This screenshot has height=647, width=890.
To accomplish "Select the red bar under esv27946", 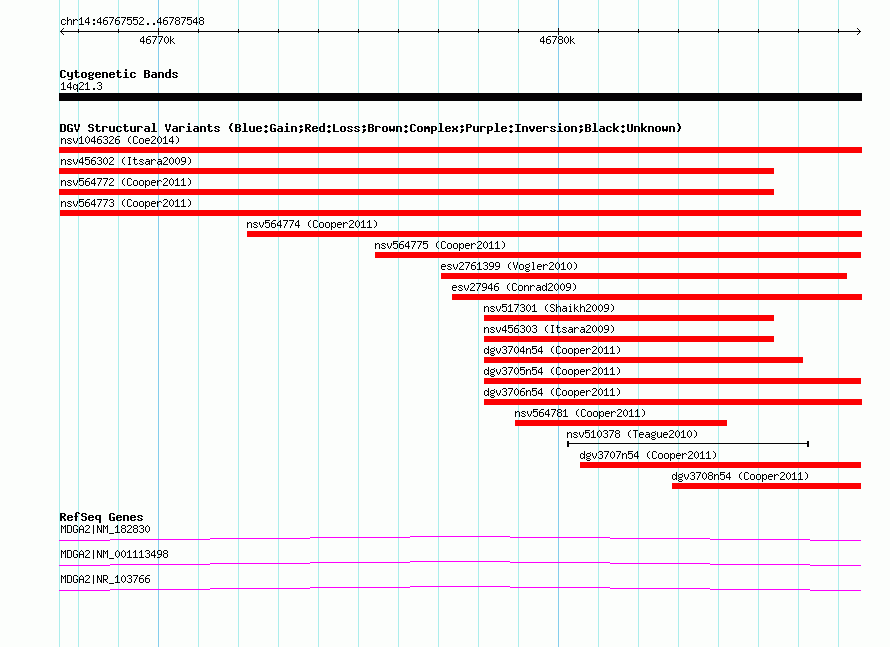I will click(657, 297).
